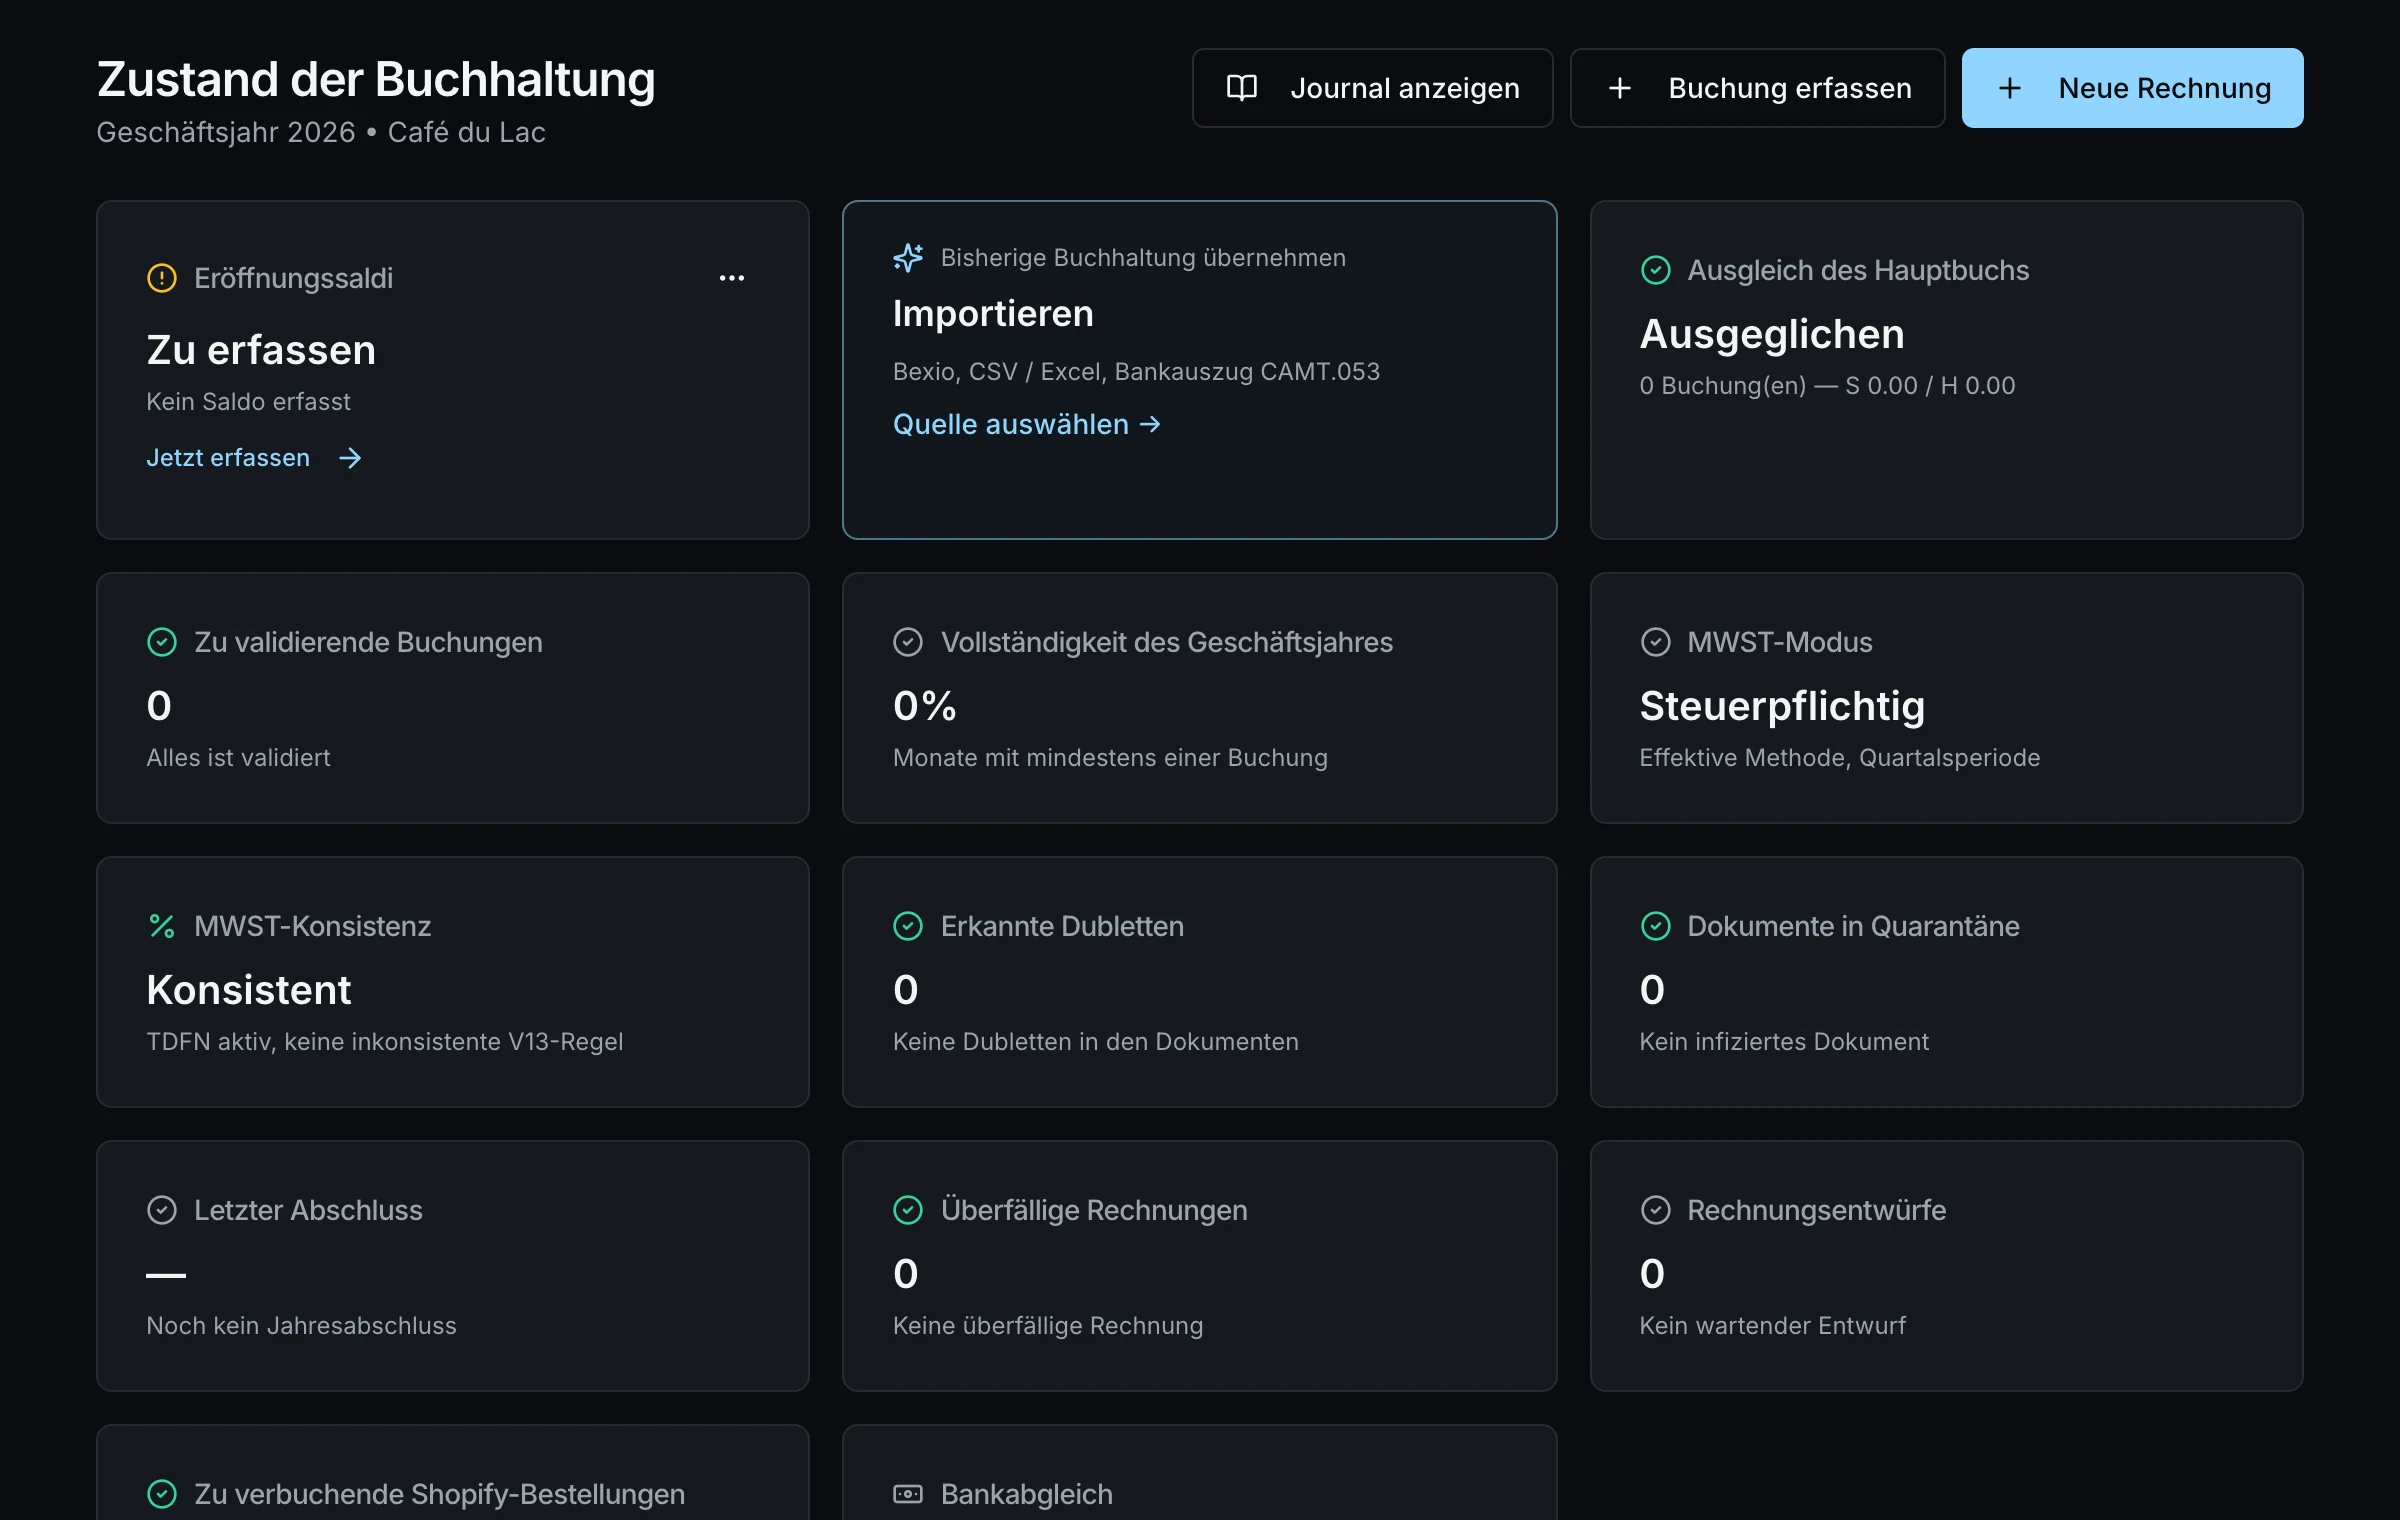Image resolution: width=2400 pixels, height=1520 pixels.
Task: Click the Keine überfällige Rechnung text
Action: (1048, 1326)
